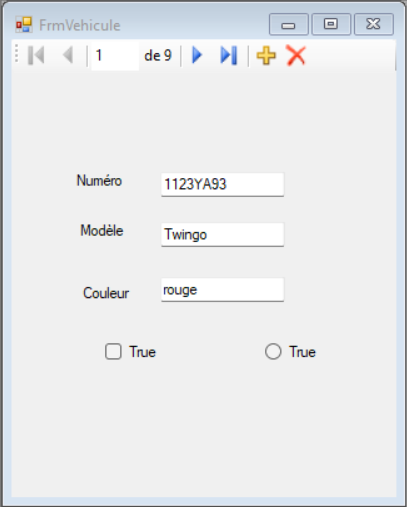Go to the first record
407x507 pixels.
(36, 55)
